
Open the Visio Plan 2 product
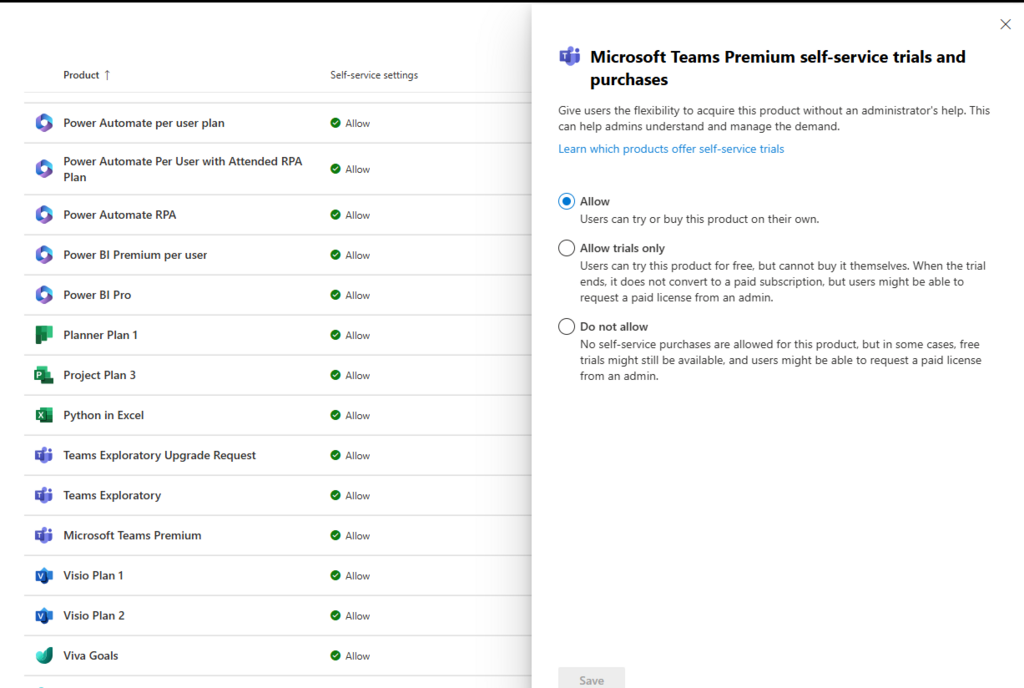pyautogui.click(x=94, y=615)
